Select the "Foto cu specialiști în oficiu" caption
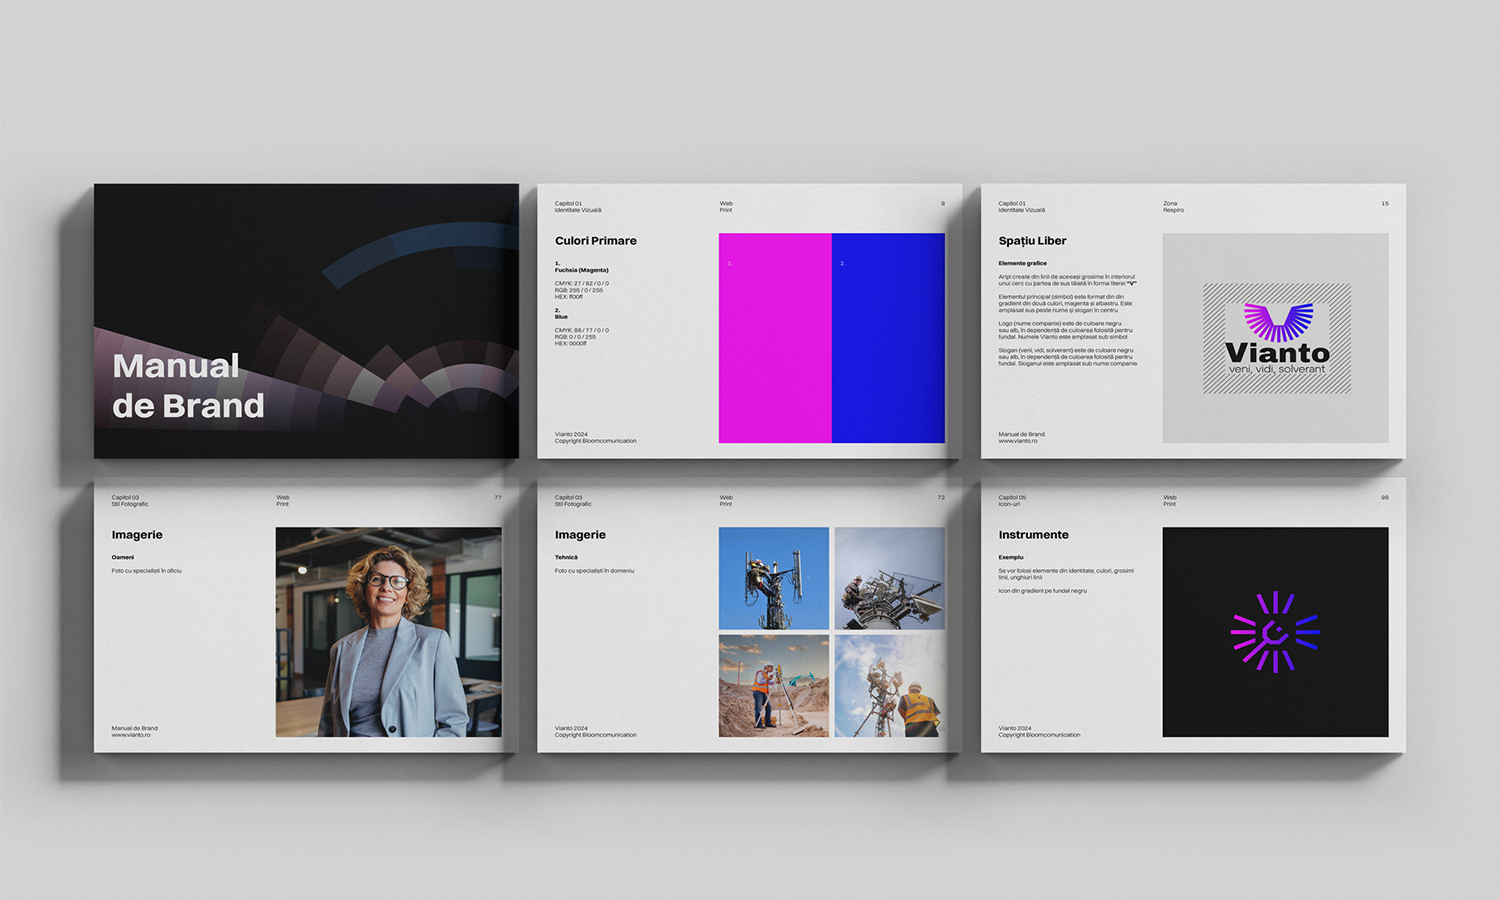Screen dimensions: 1500x900 (x=146, y=571)
